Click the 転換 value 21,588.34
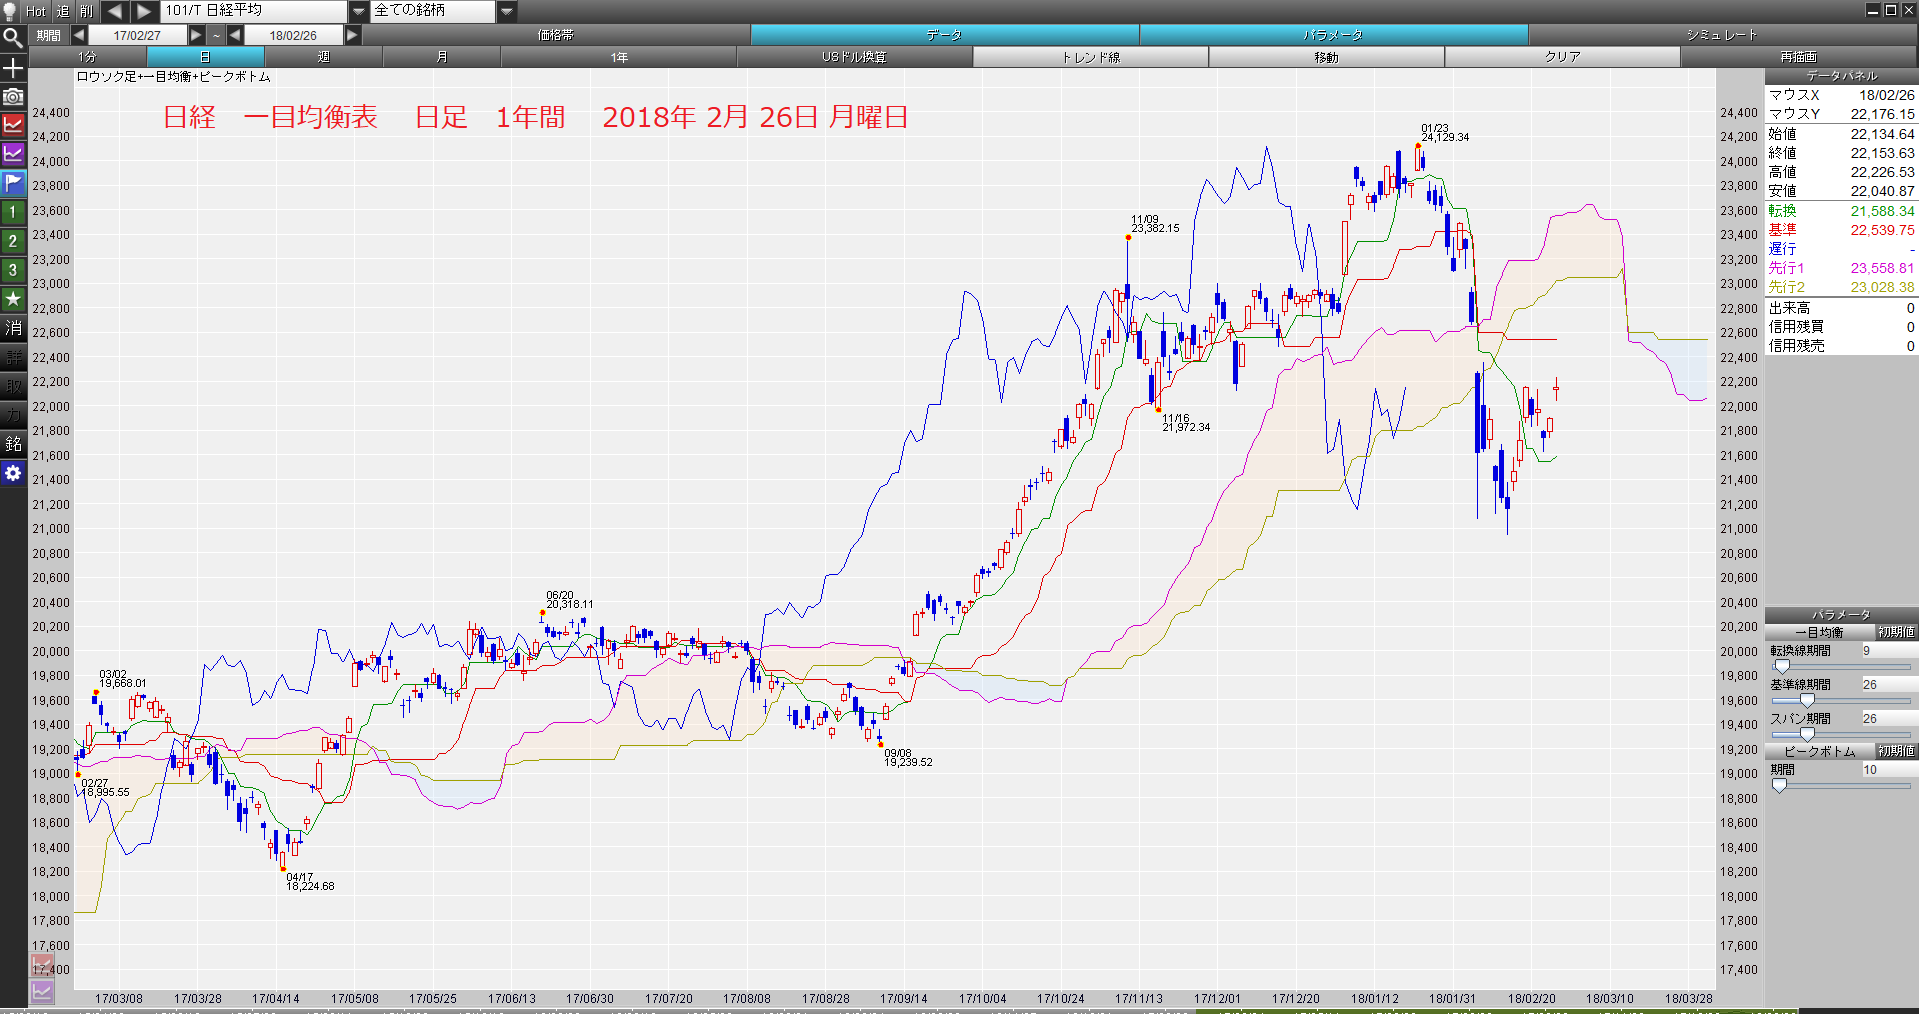Image resolution: width=1919 pixels, height=1014 pixels. [1882, 211]
